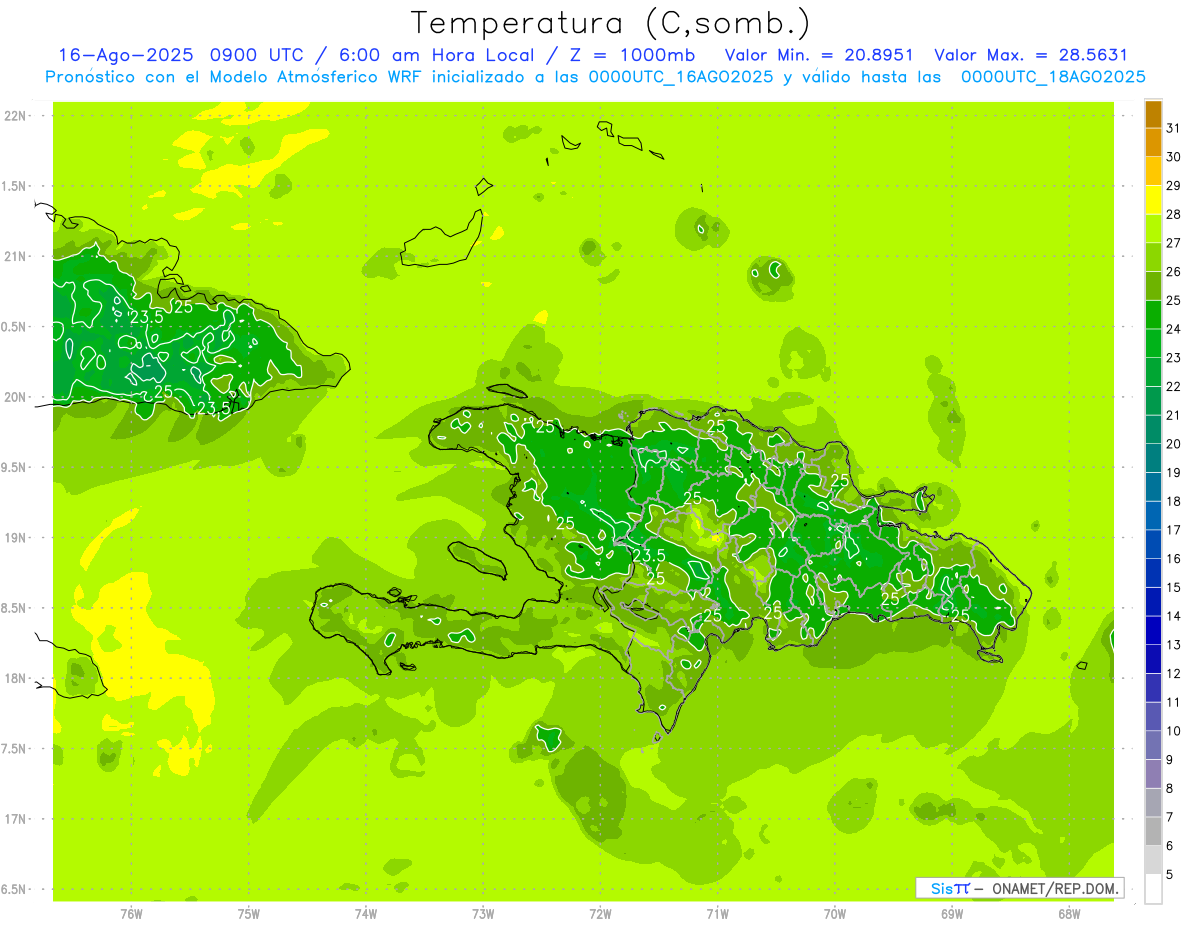This screenshot has width=1200, height=927.
Task: Pick the gray legend band between 6 and 7
Action: (x=1153, y=831)
